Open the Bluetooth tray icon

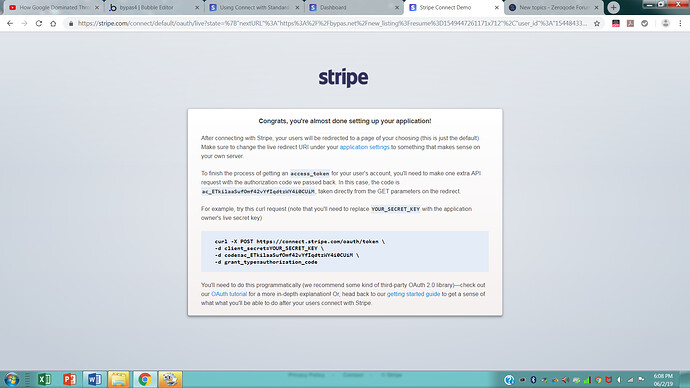point(533,380)
